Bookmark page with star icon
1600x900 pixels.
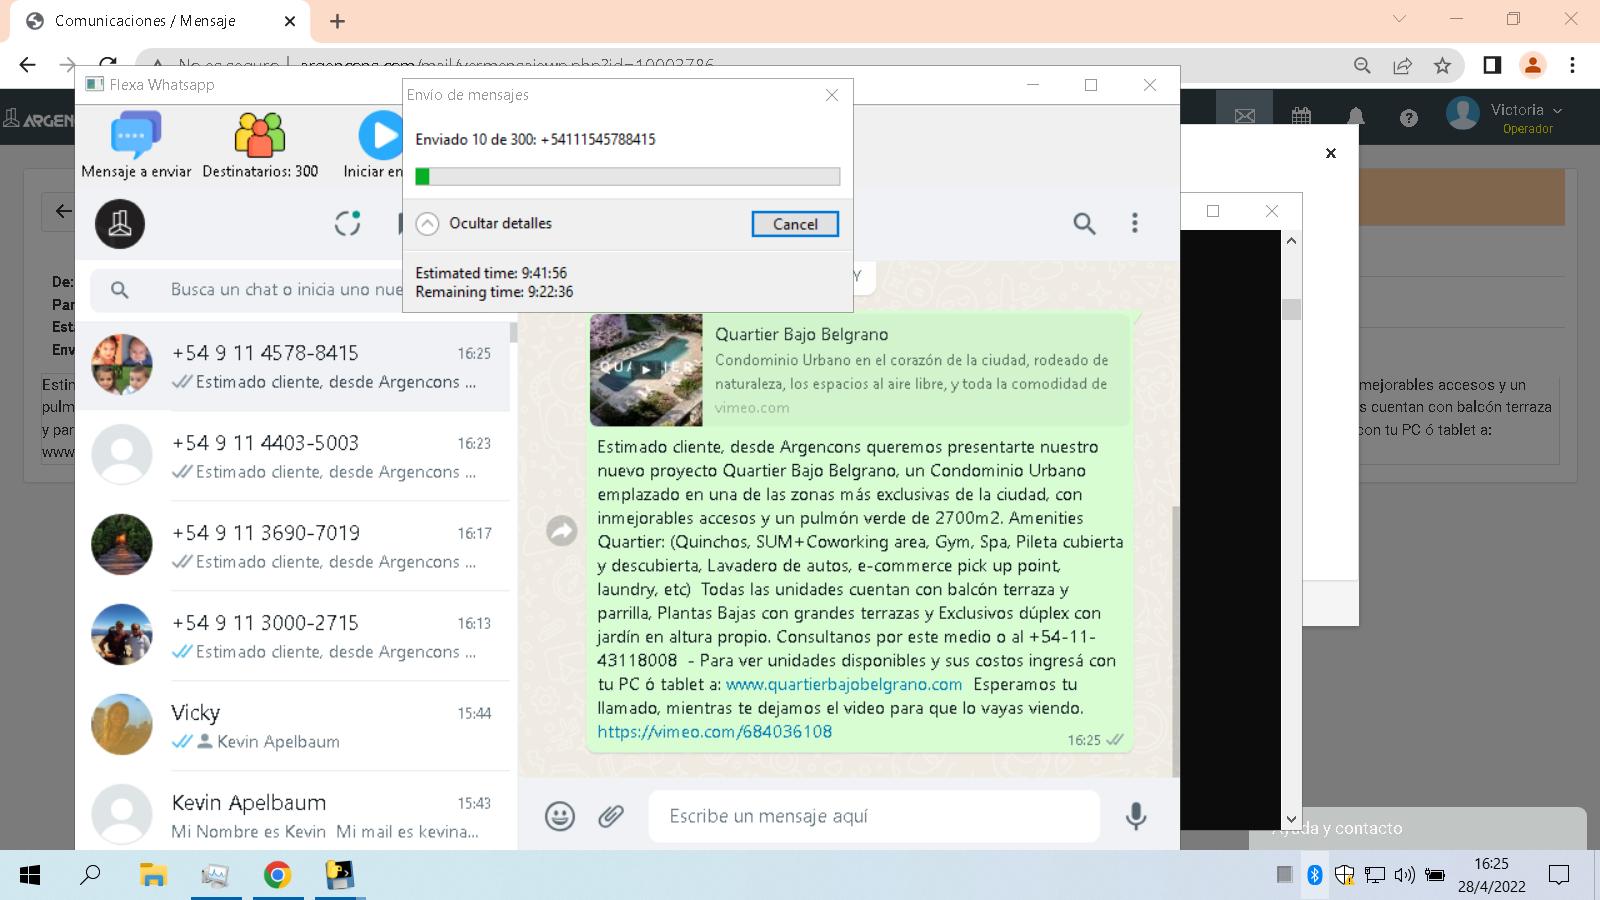pyautogui.click(x=1442, y=65)
